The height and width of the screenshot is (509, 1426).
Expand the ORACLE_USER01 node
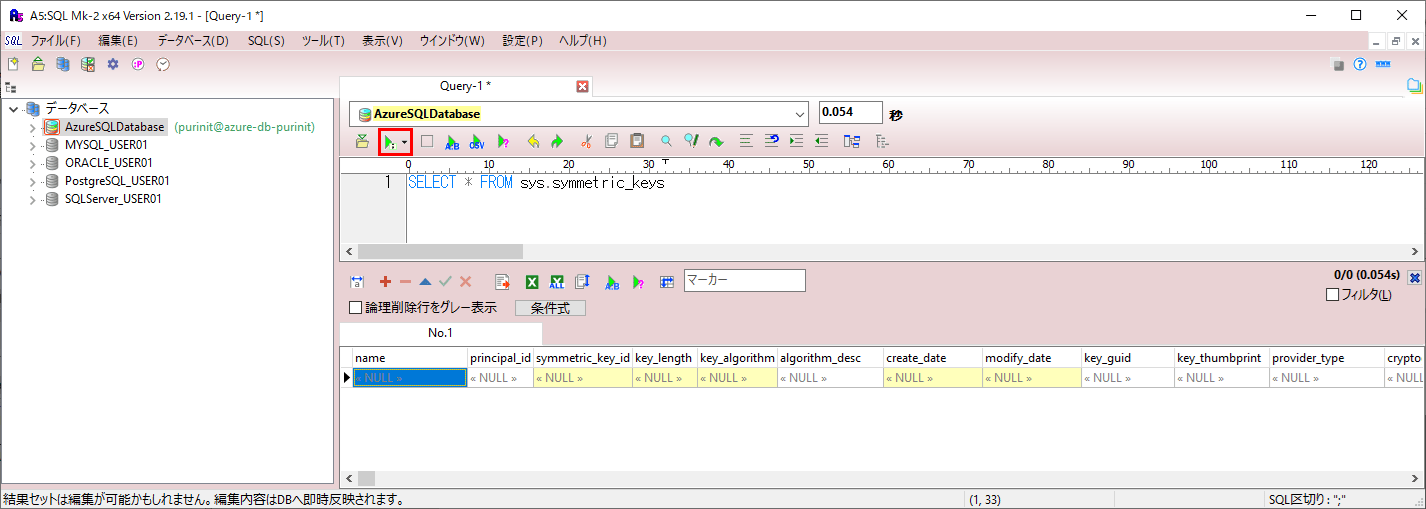coord(32,164)
